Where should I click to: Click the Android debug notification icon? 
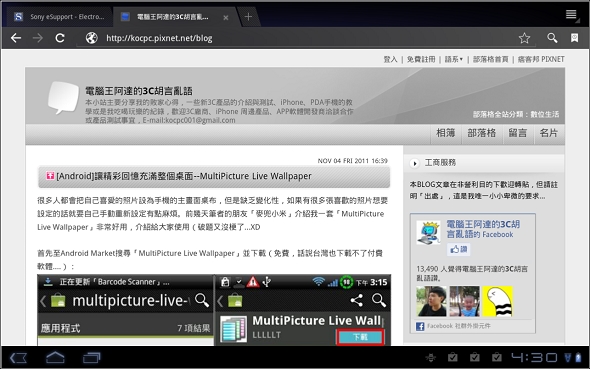point(430,357)
